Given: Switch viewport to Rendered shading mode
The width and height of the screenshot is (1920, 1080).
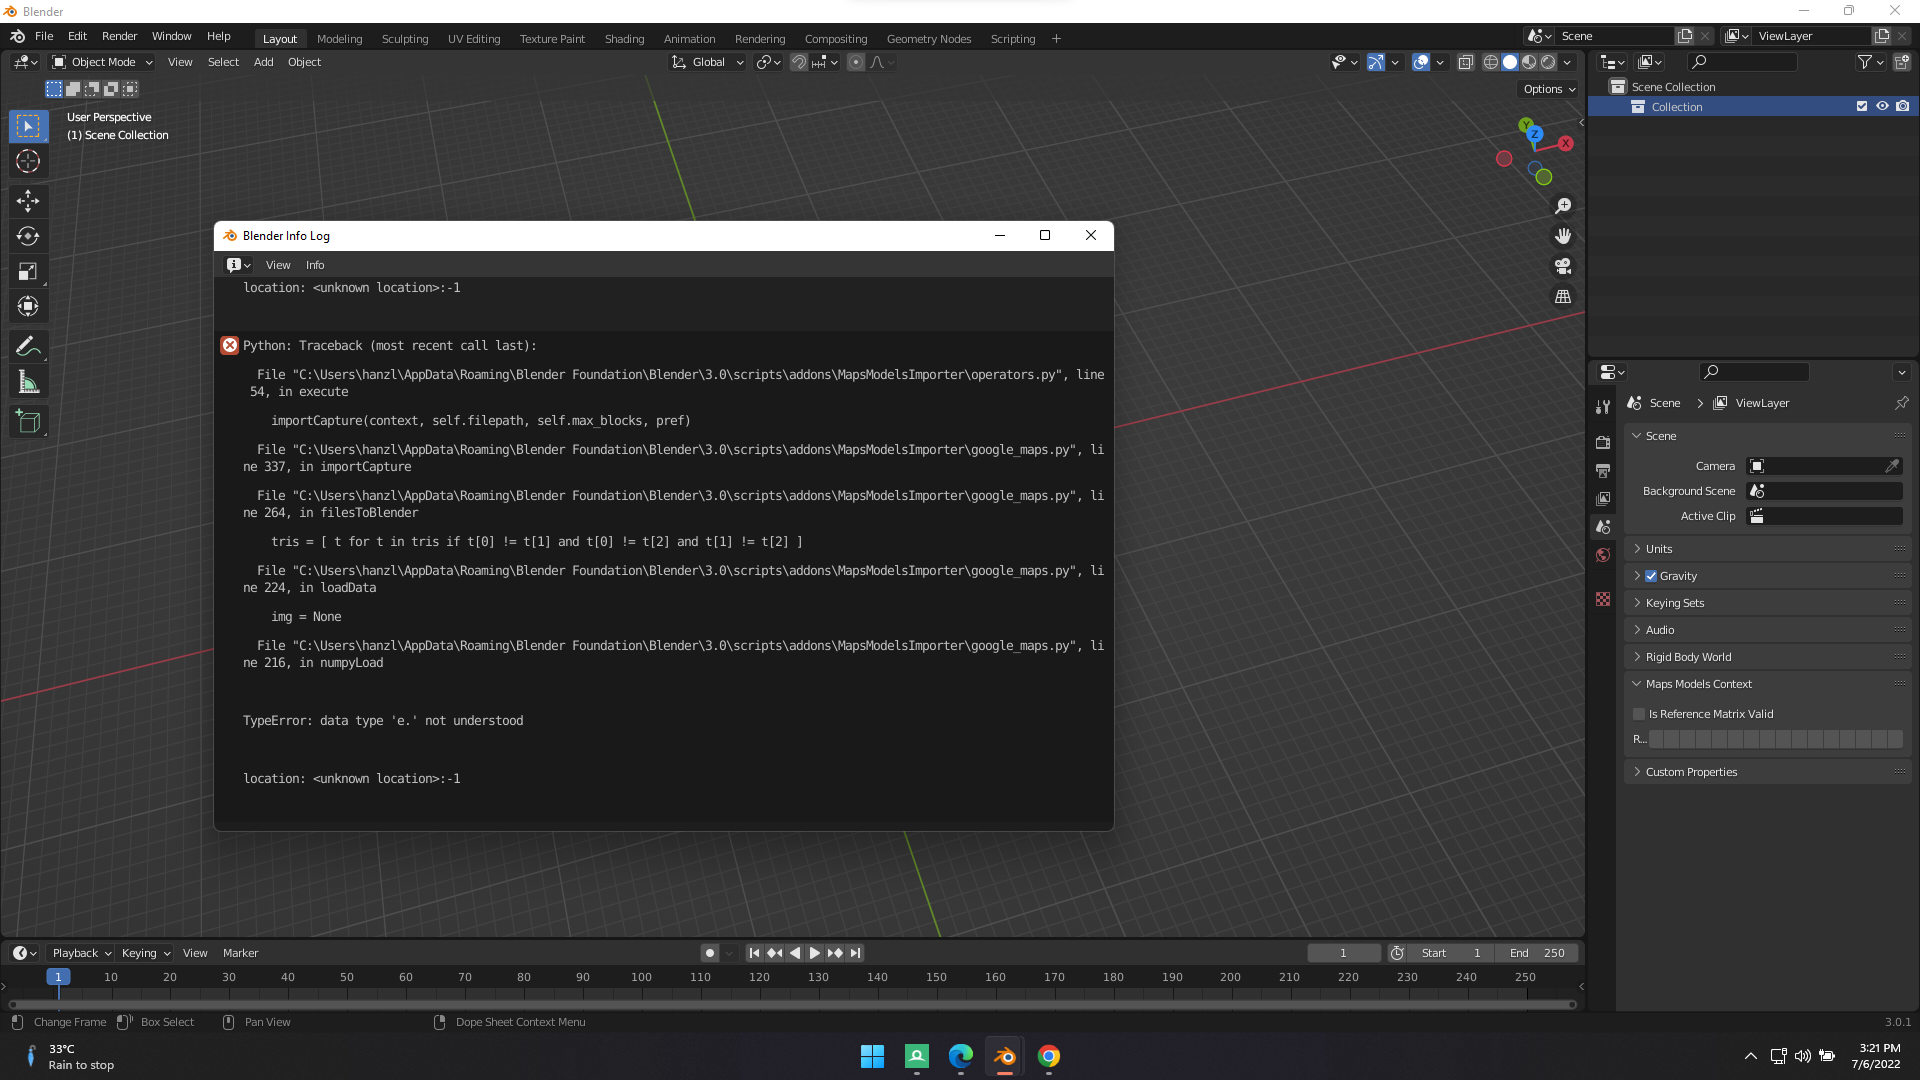Looking at the screenshot, I should click(x=1548, y=61).
